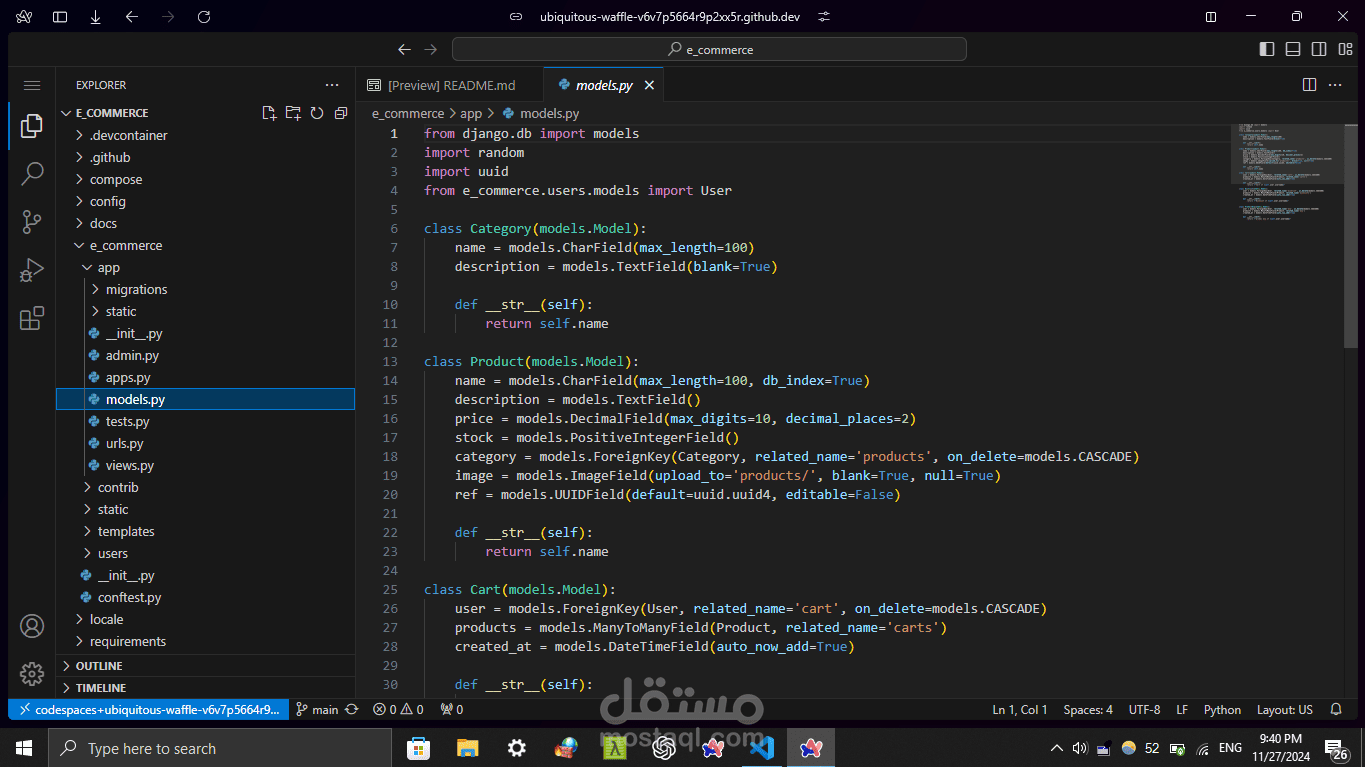Open the Search view in activity bar

32,174
